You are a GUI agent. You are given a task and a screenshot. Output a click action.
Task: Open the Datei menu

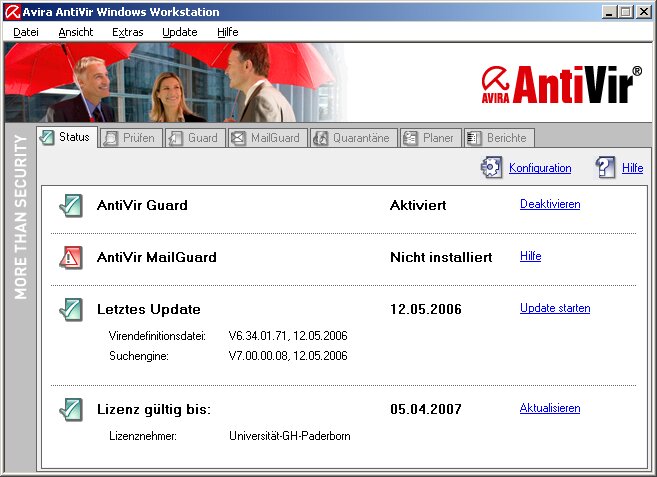point(26,32)
